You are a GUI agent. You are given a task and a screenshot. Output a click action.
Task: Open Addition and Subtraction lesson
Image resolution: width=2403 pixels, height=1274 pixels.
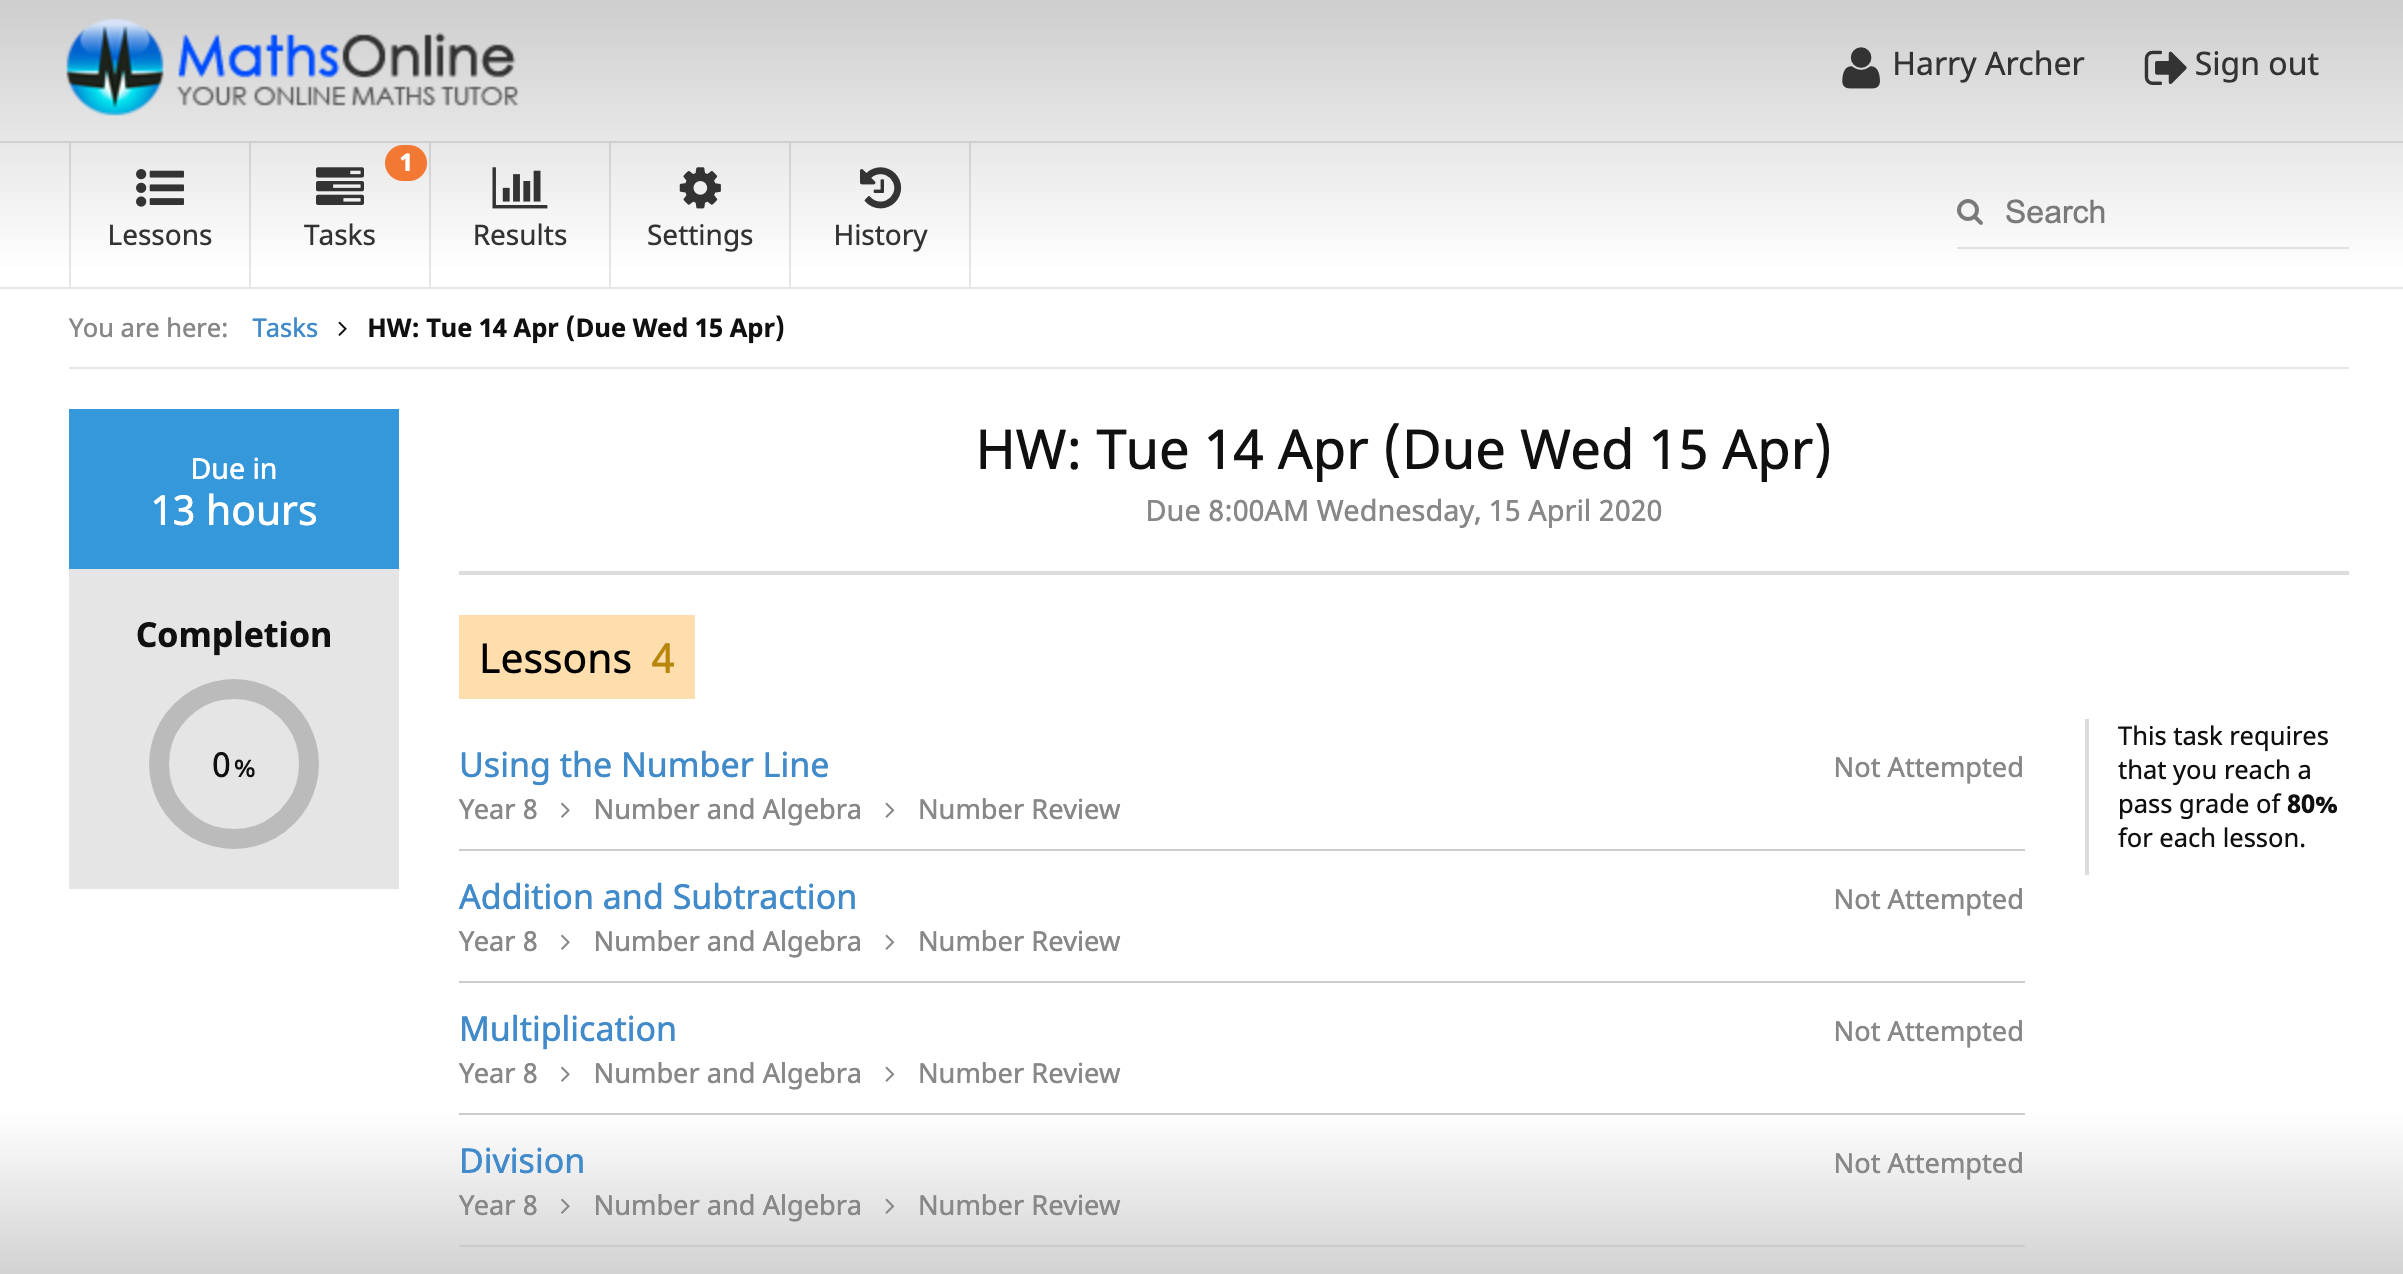[x=657, y=897]
